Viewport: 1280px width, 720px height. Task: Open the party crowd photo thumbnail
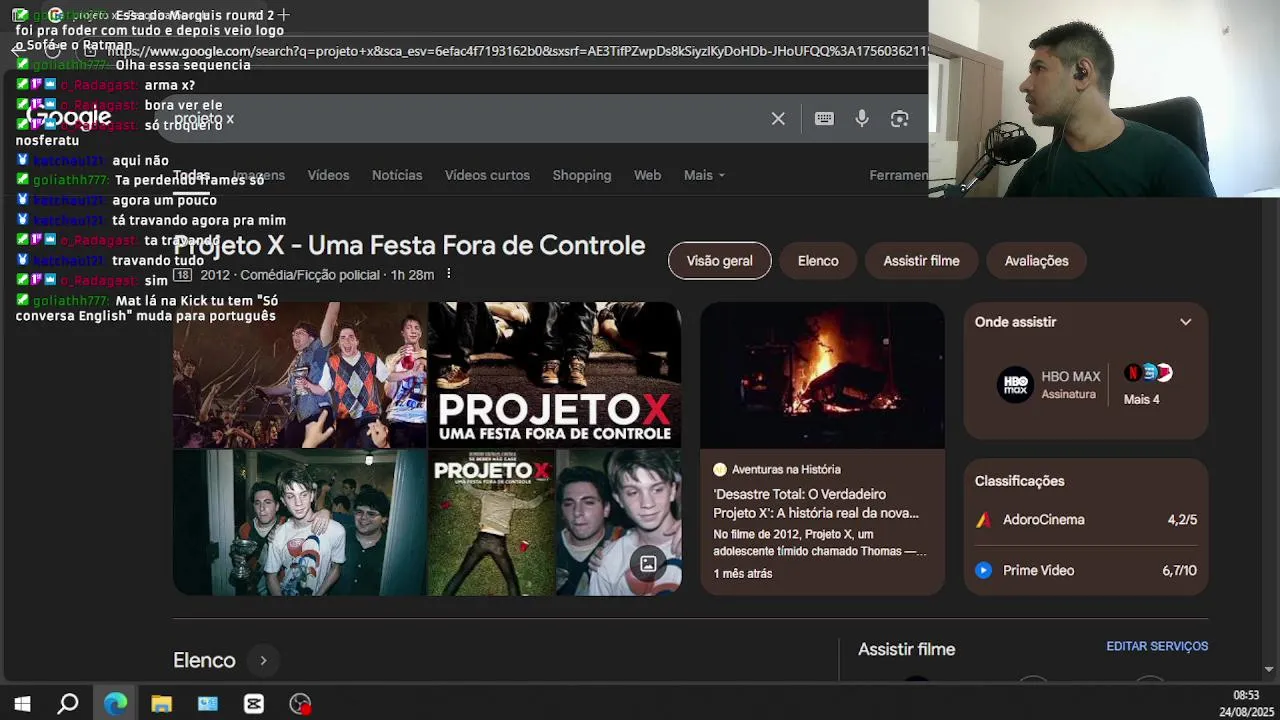tap(300, 374)
